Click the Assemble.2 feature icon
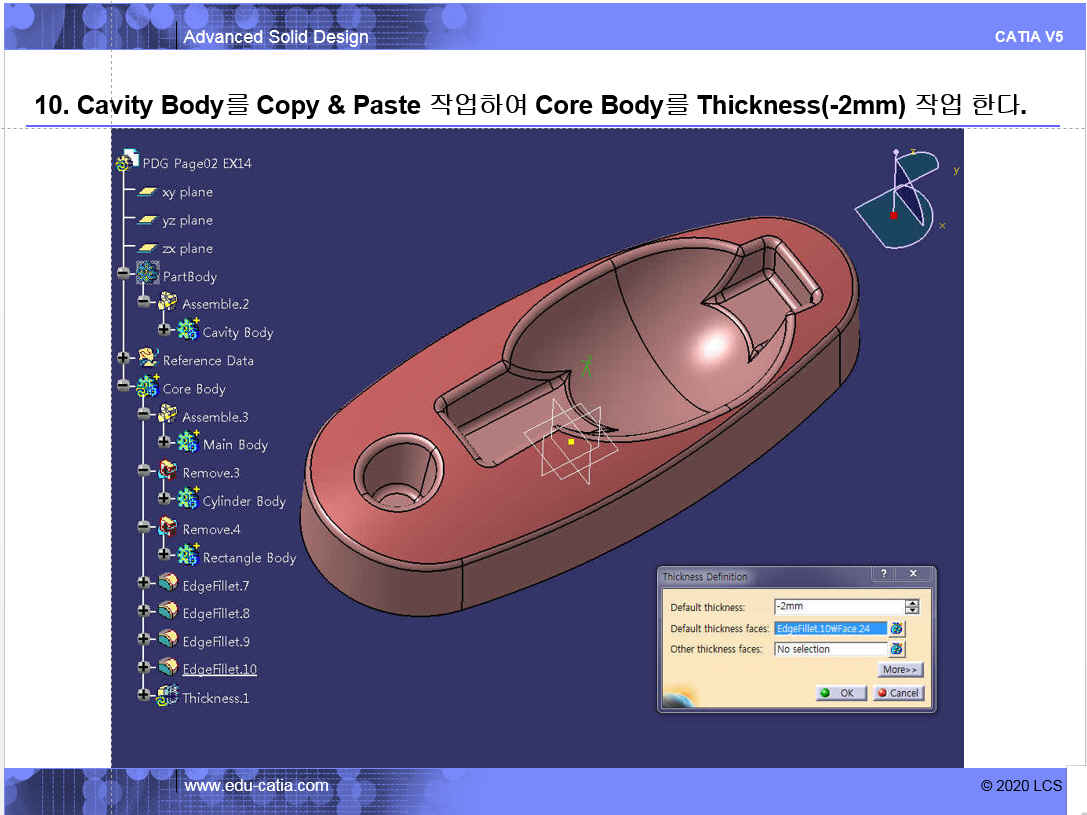 (x=168, y=303)
